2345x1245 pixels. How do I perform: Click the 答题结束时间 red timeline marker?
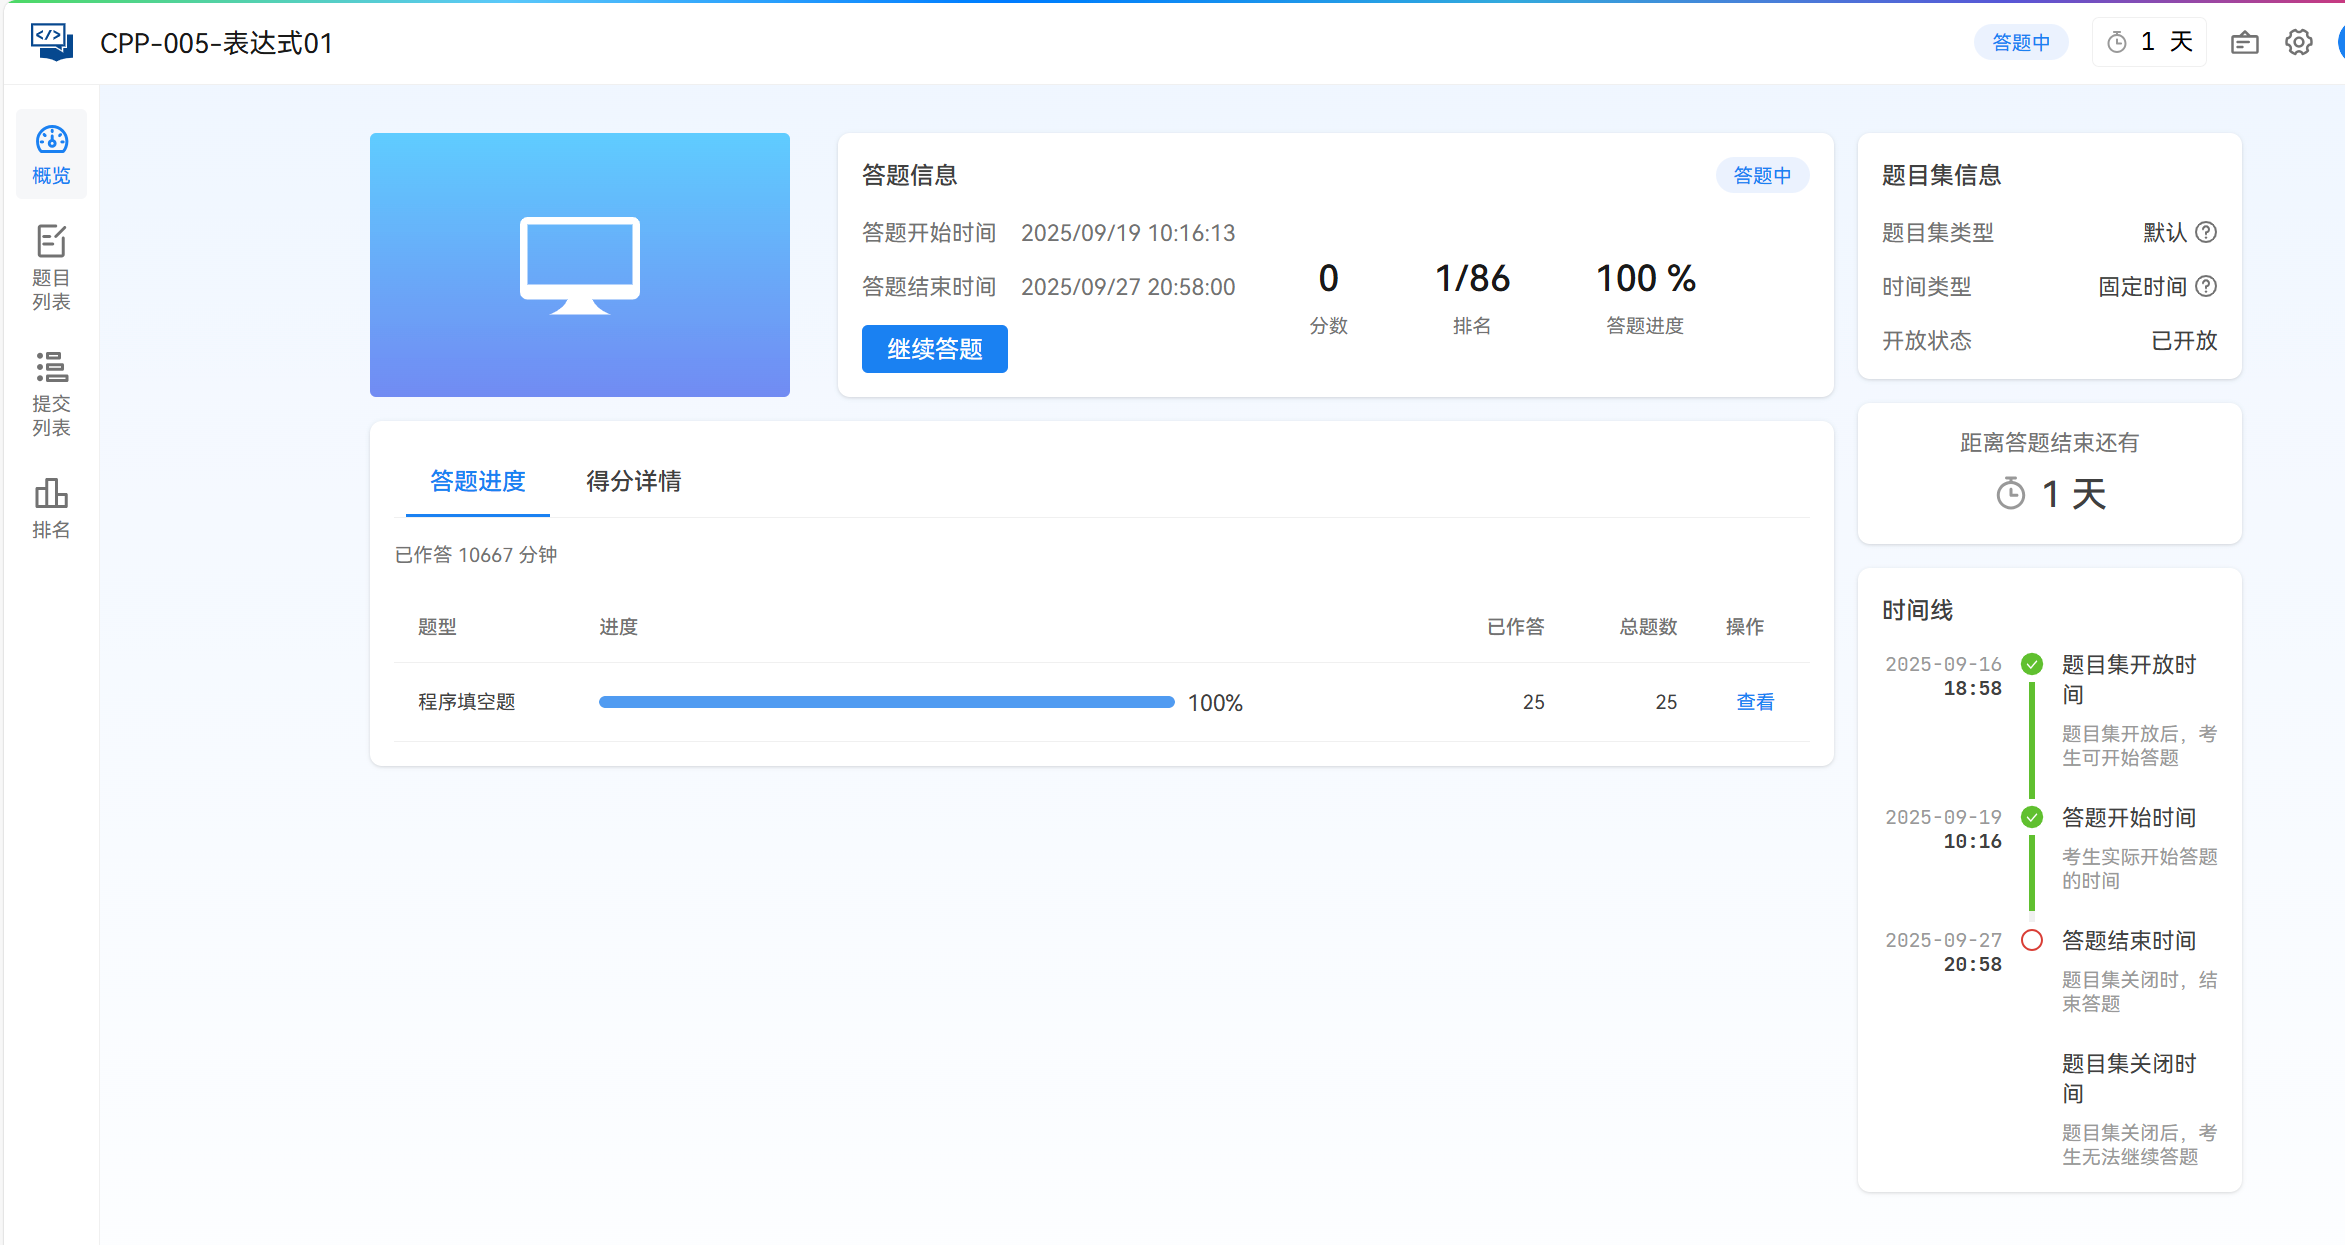(2031, 940)
